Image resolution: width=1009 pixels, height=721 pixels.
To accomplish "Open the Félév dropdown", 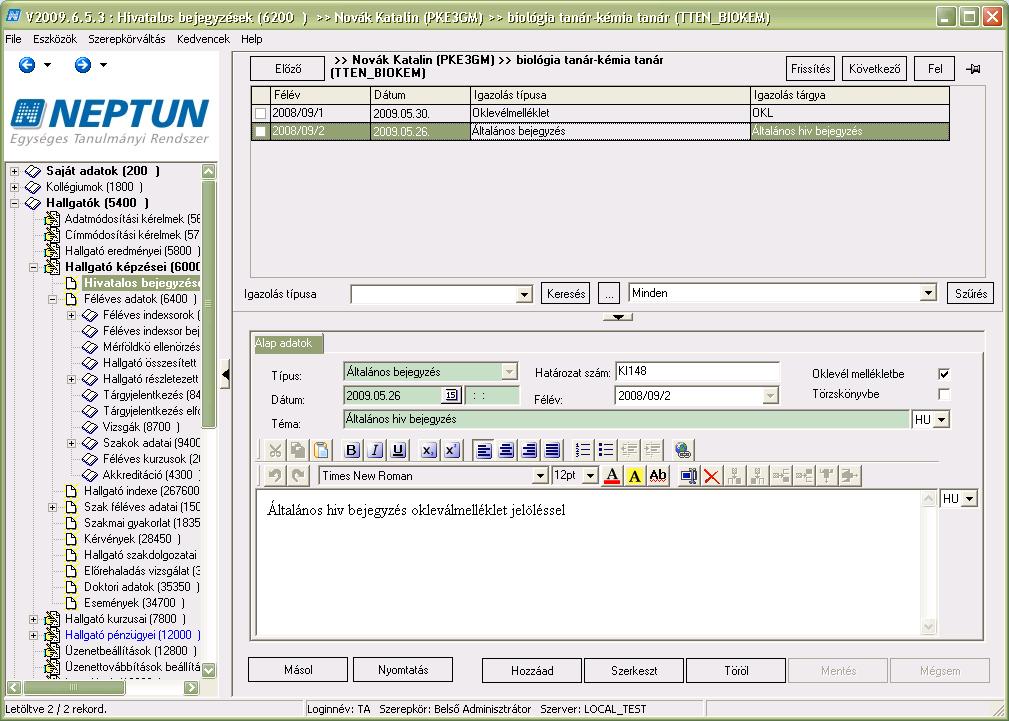I will click(770, 396).
